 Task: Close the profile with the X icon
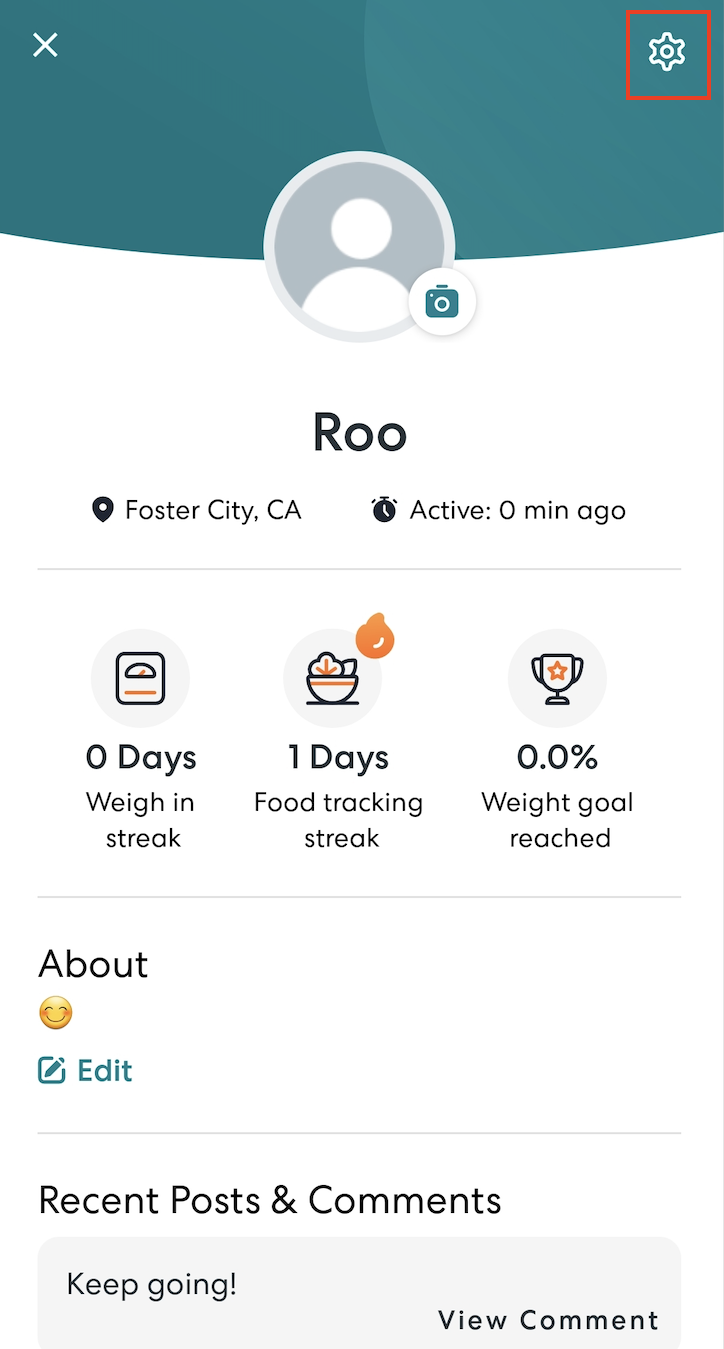coord(45,45)
